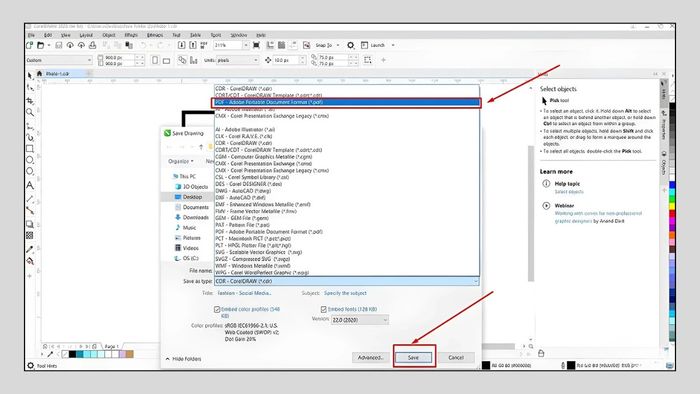The image size is (700, 394).
Task: Select the Transparency checkerboard tool
Action: tap(30, 235)
